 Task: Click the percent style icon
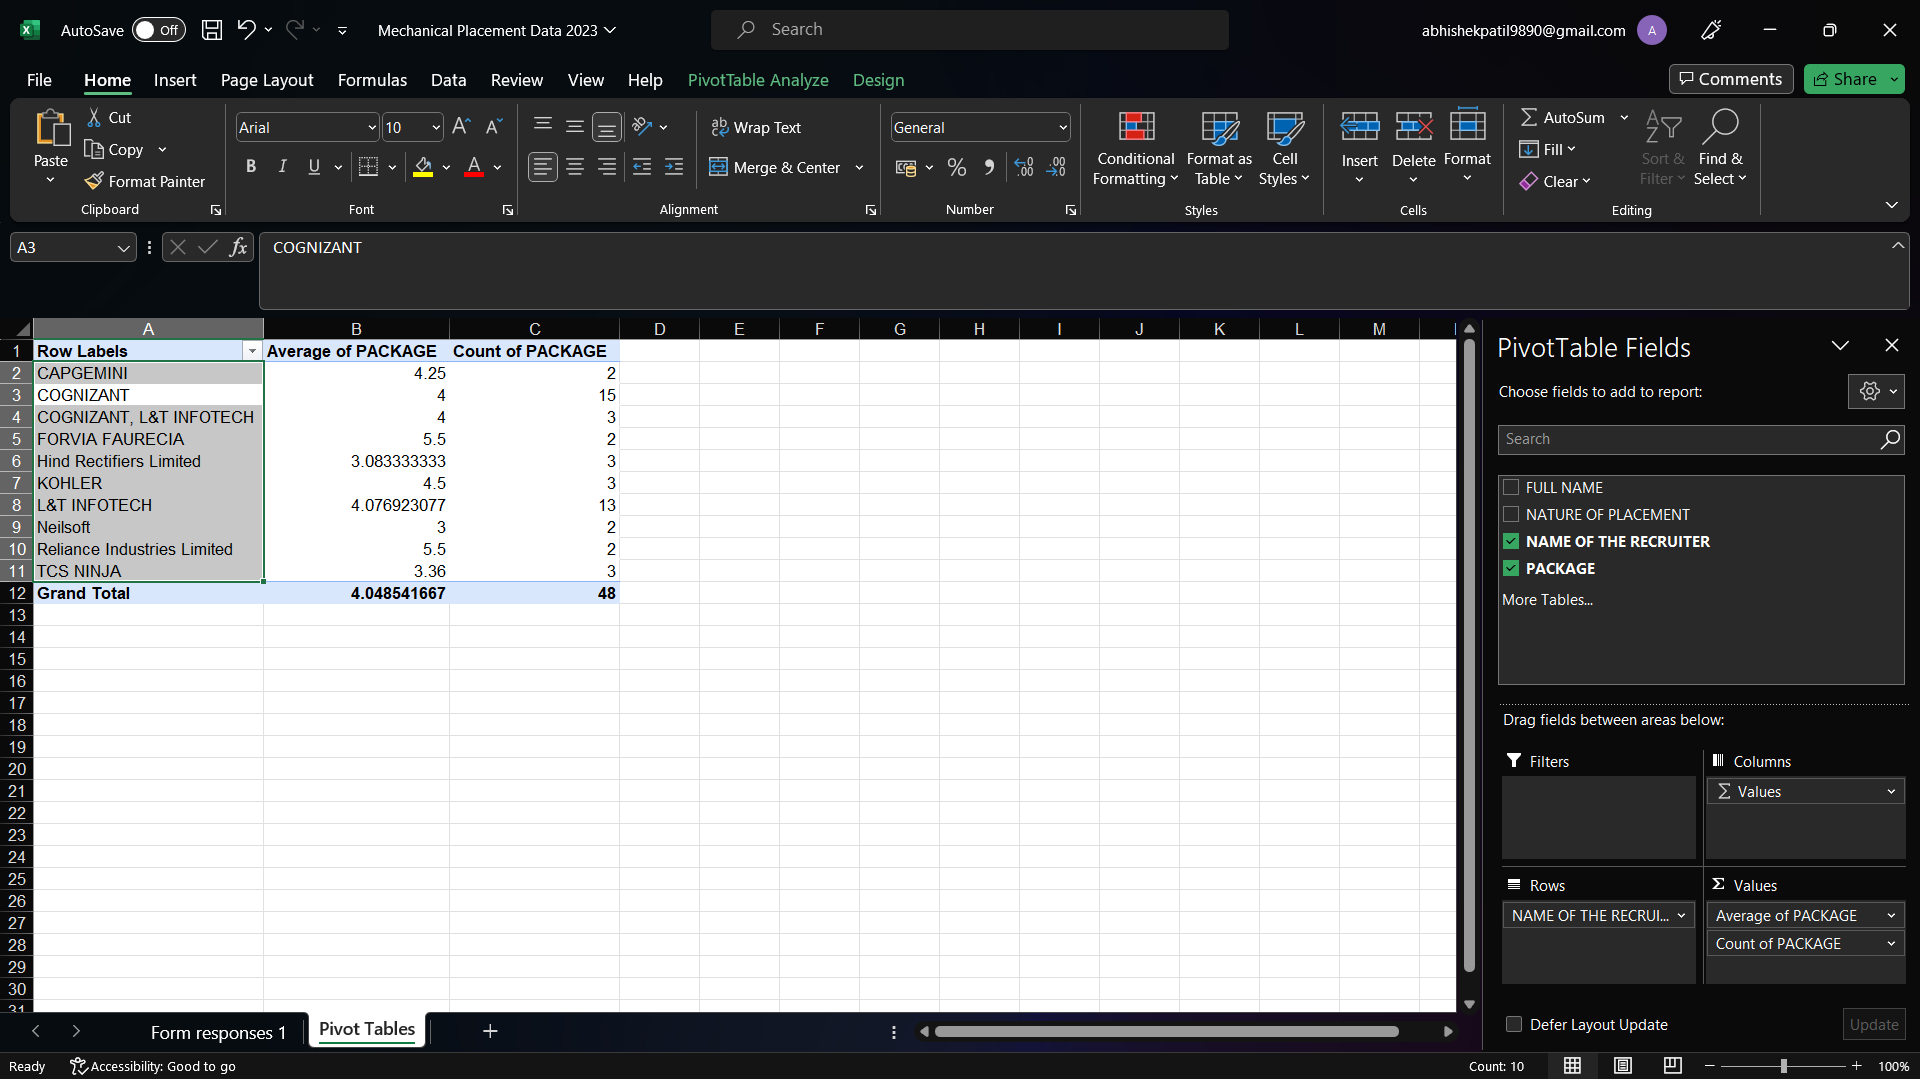point(957,167)
